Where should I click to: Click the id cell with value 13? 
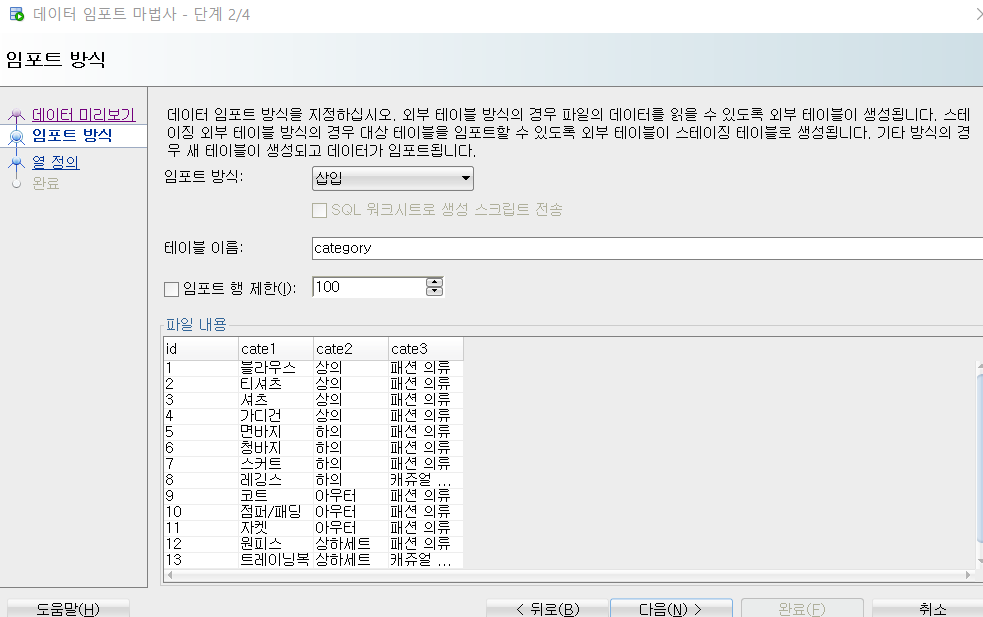(201, 559)
